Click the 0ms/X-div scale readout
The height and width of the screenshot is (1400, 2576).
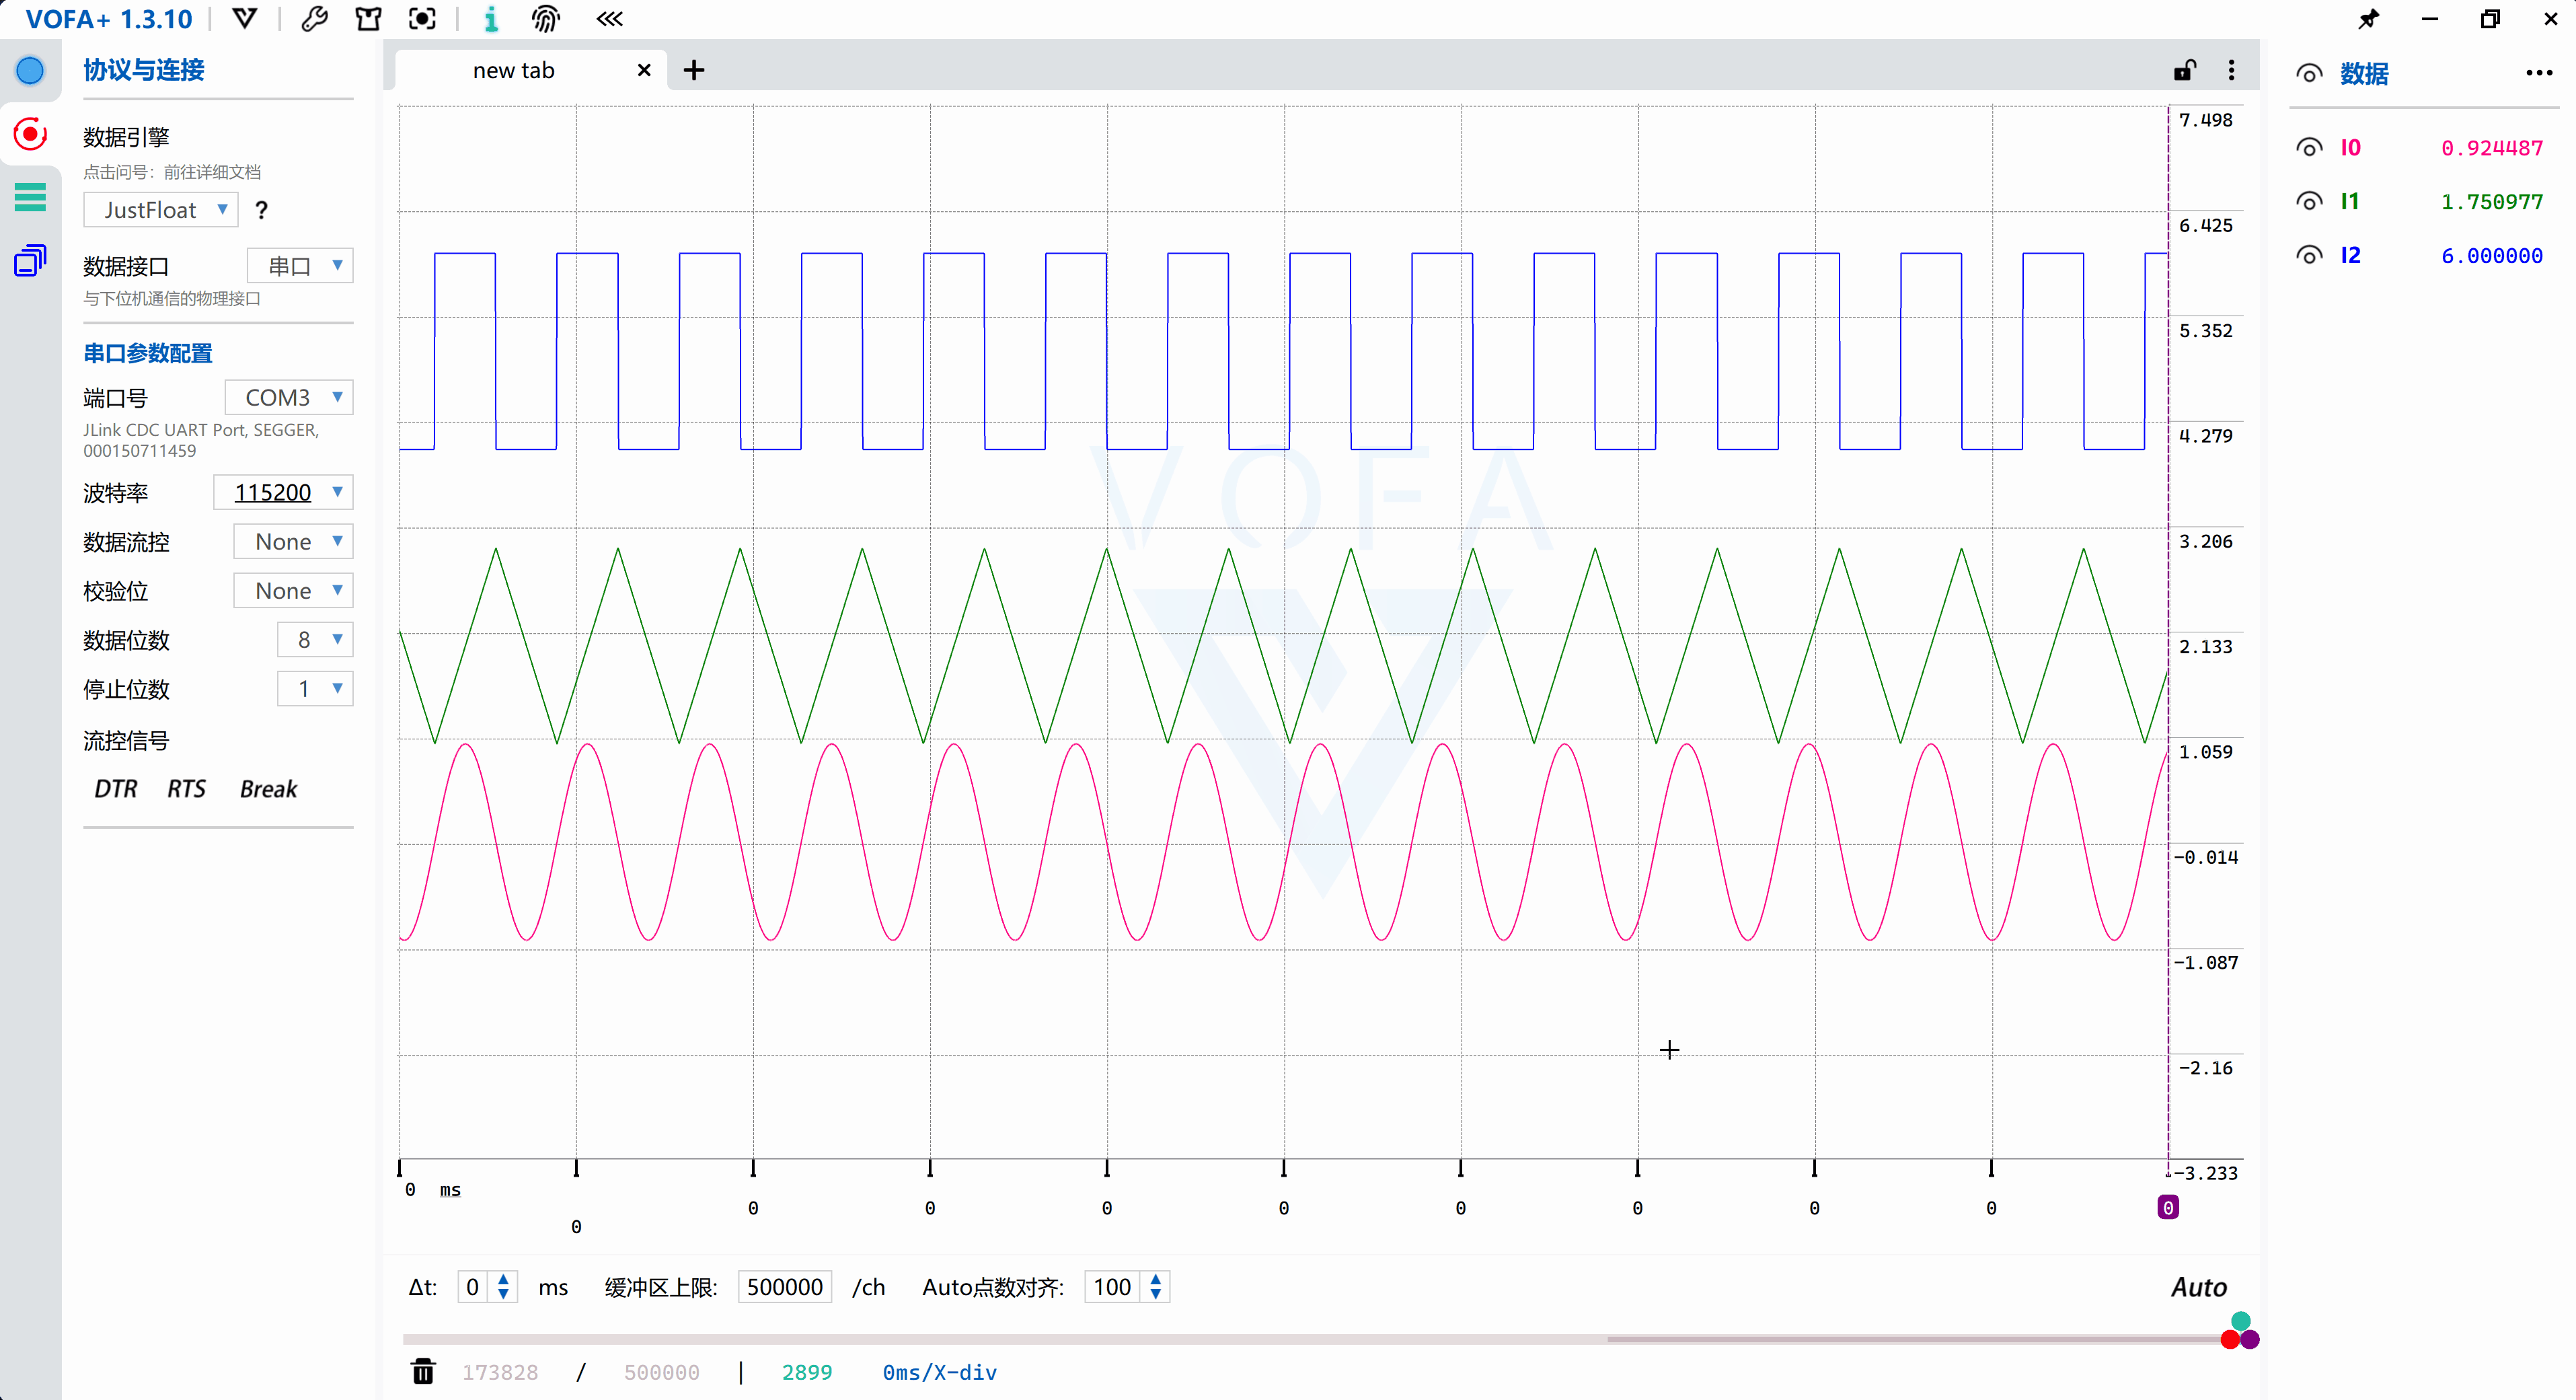tap(939, 1372)
